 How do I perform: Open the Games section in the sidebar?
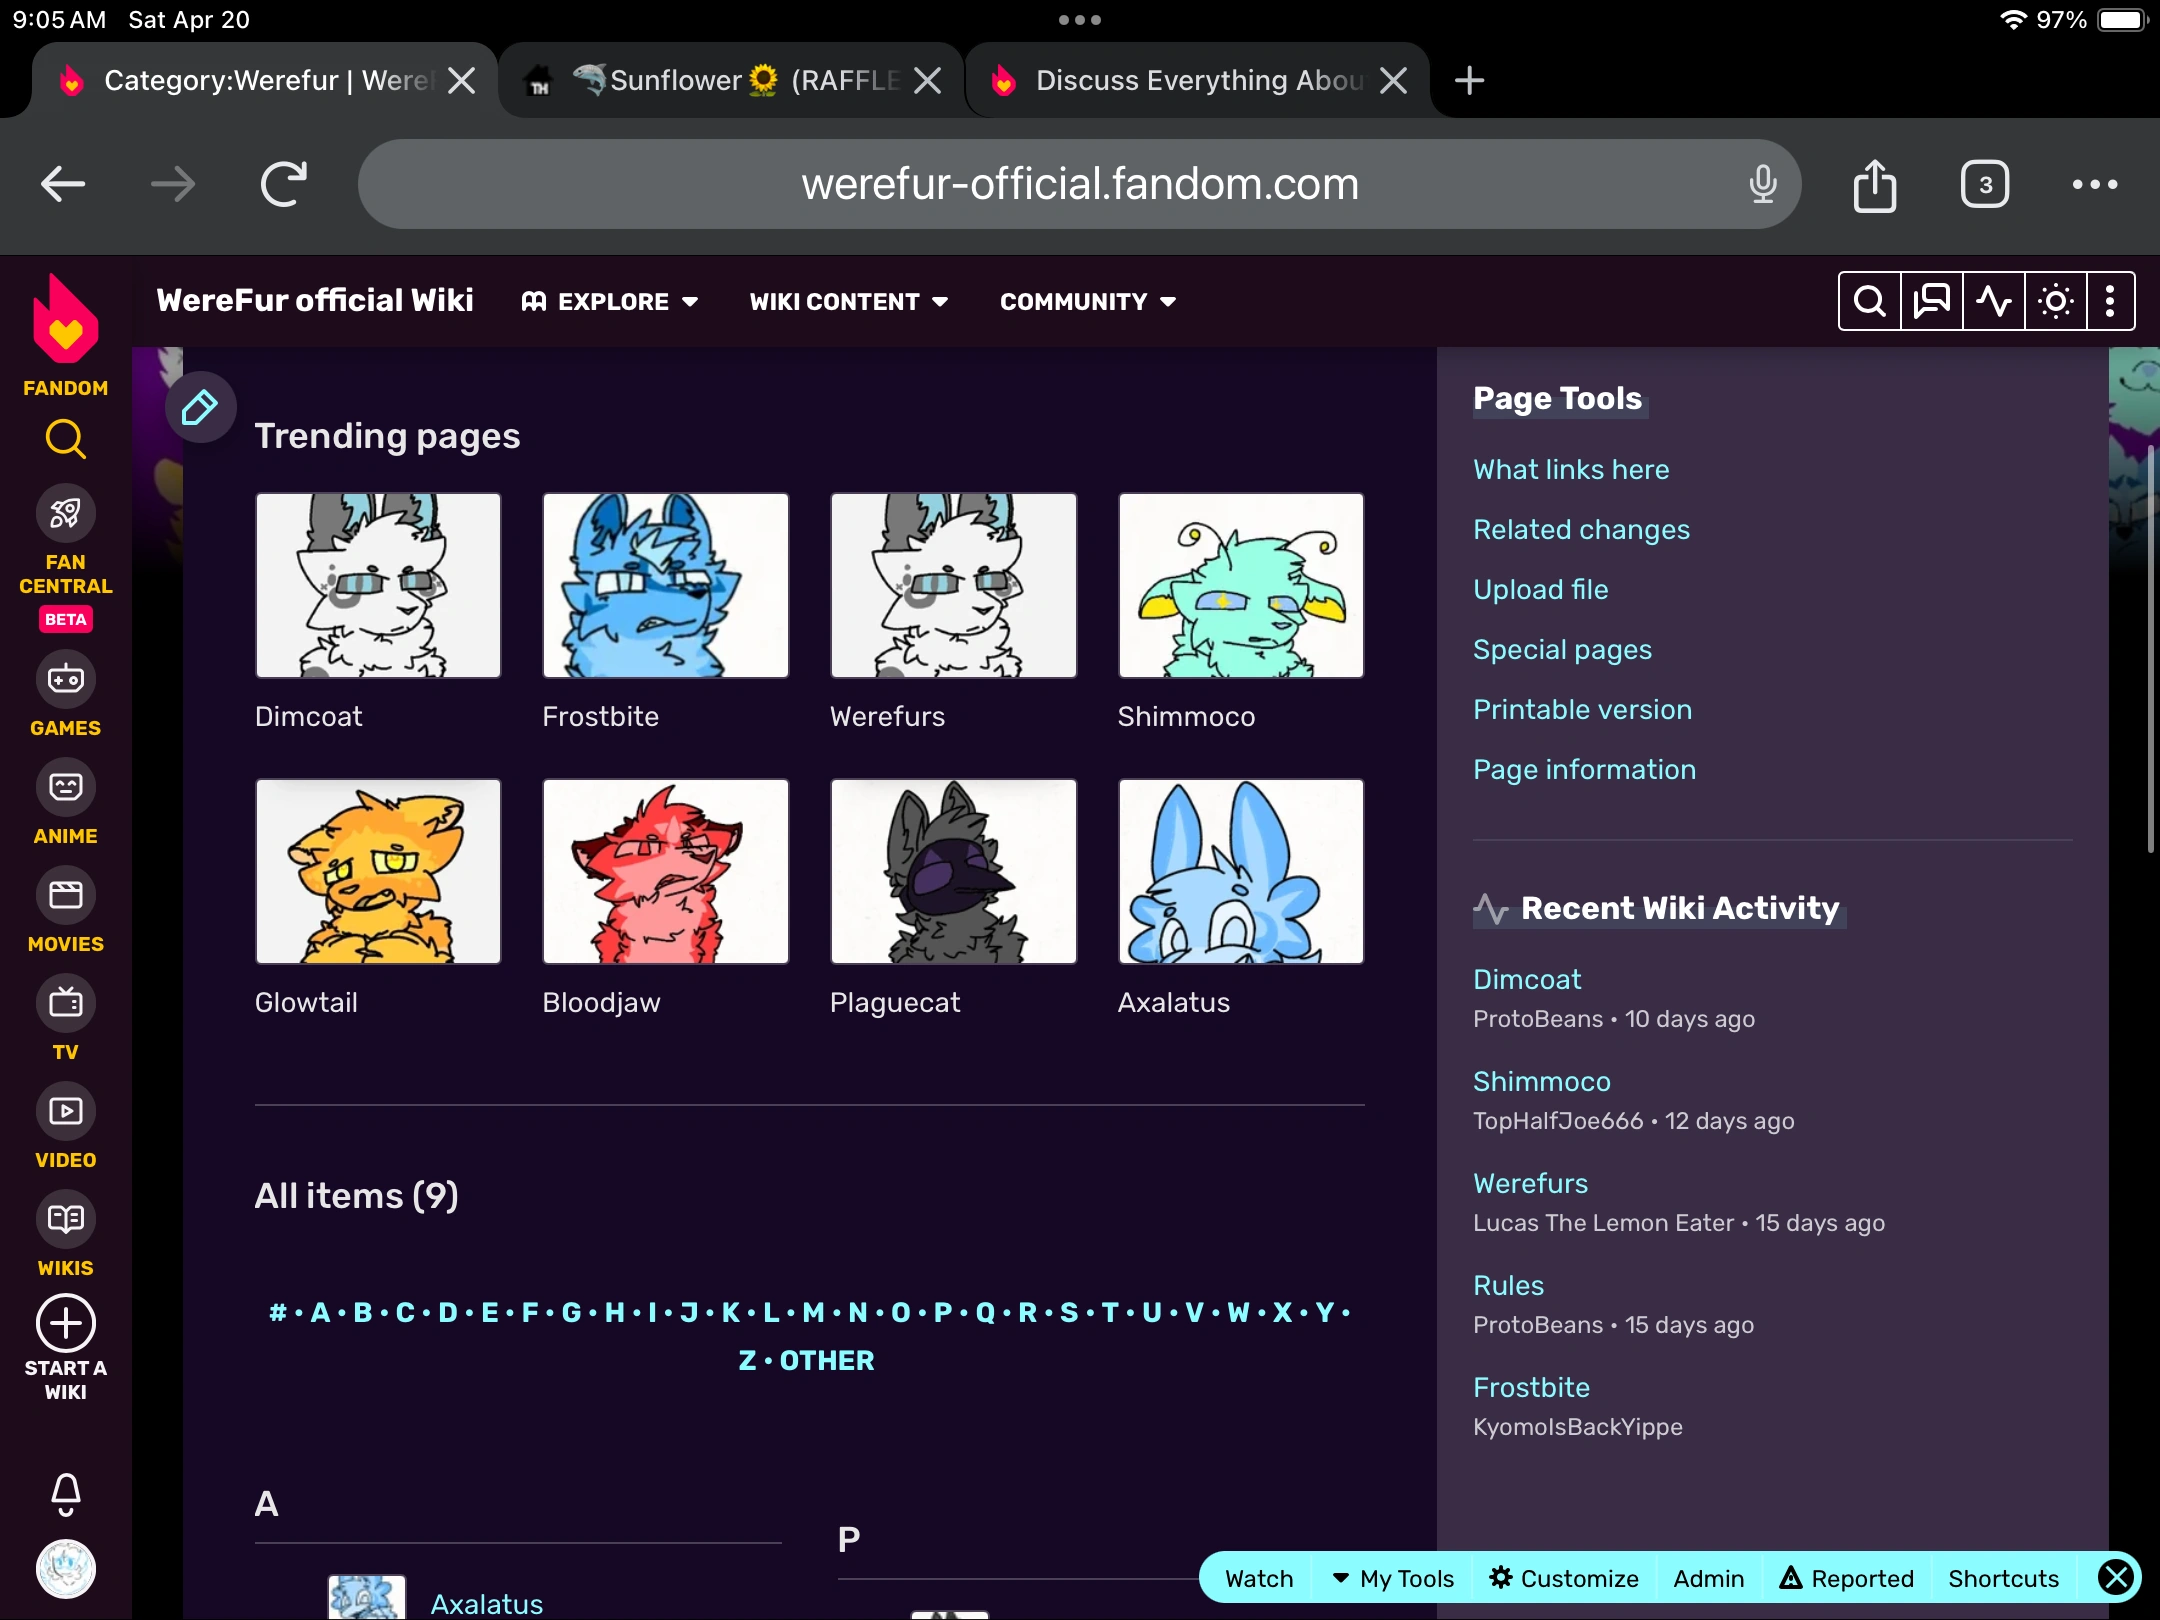(64, 678)
